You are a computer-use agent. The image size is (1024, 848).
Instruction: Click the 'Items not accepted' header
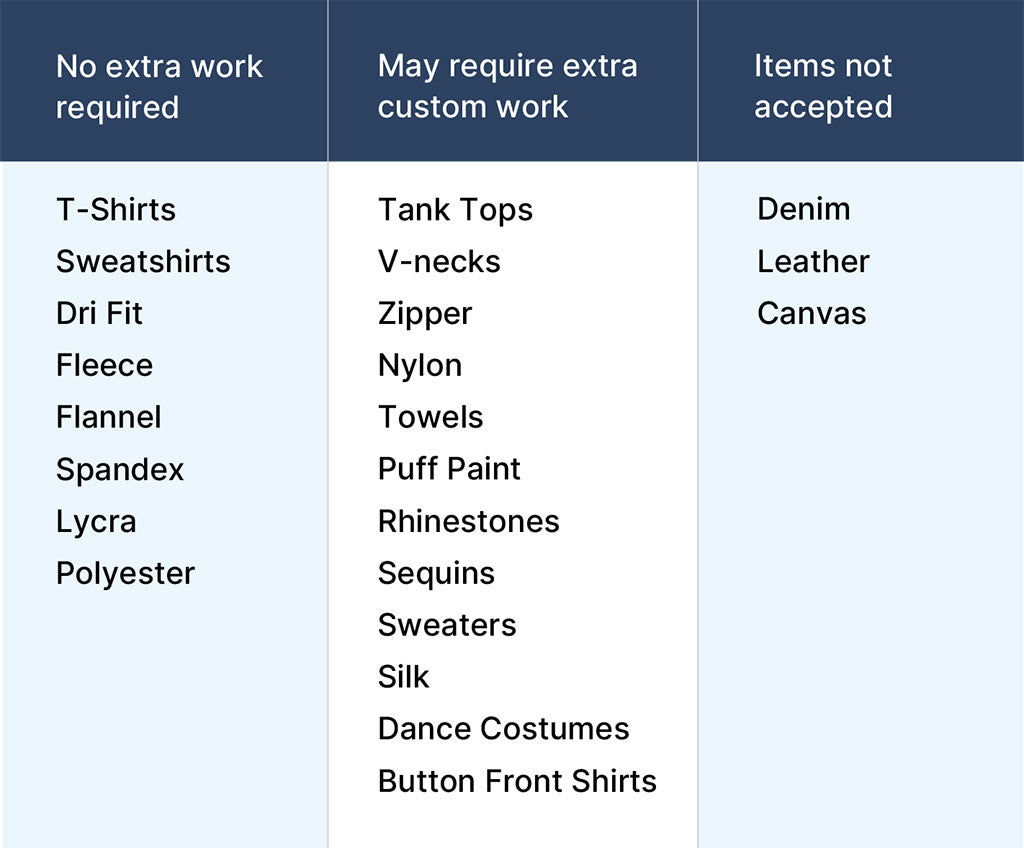[823, 87]
